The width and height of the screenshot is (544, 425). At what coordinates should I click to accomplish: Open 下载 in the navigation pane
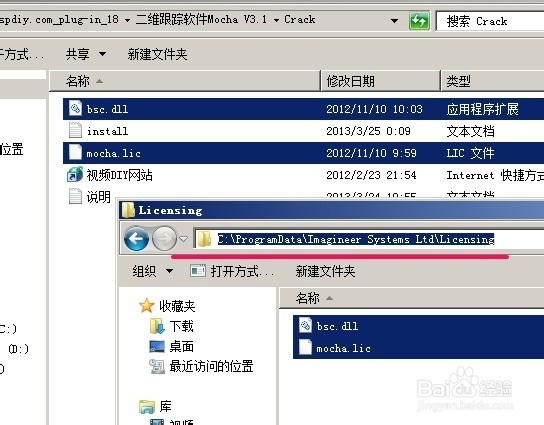tap(181, 326)
